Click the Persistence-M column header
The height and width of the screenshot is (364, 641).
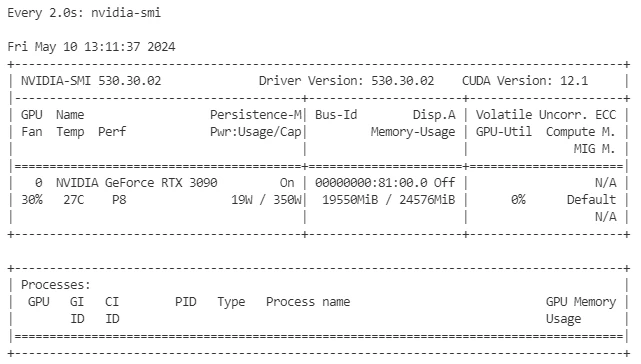coord(256,115)
